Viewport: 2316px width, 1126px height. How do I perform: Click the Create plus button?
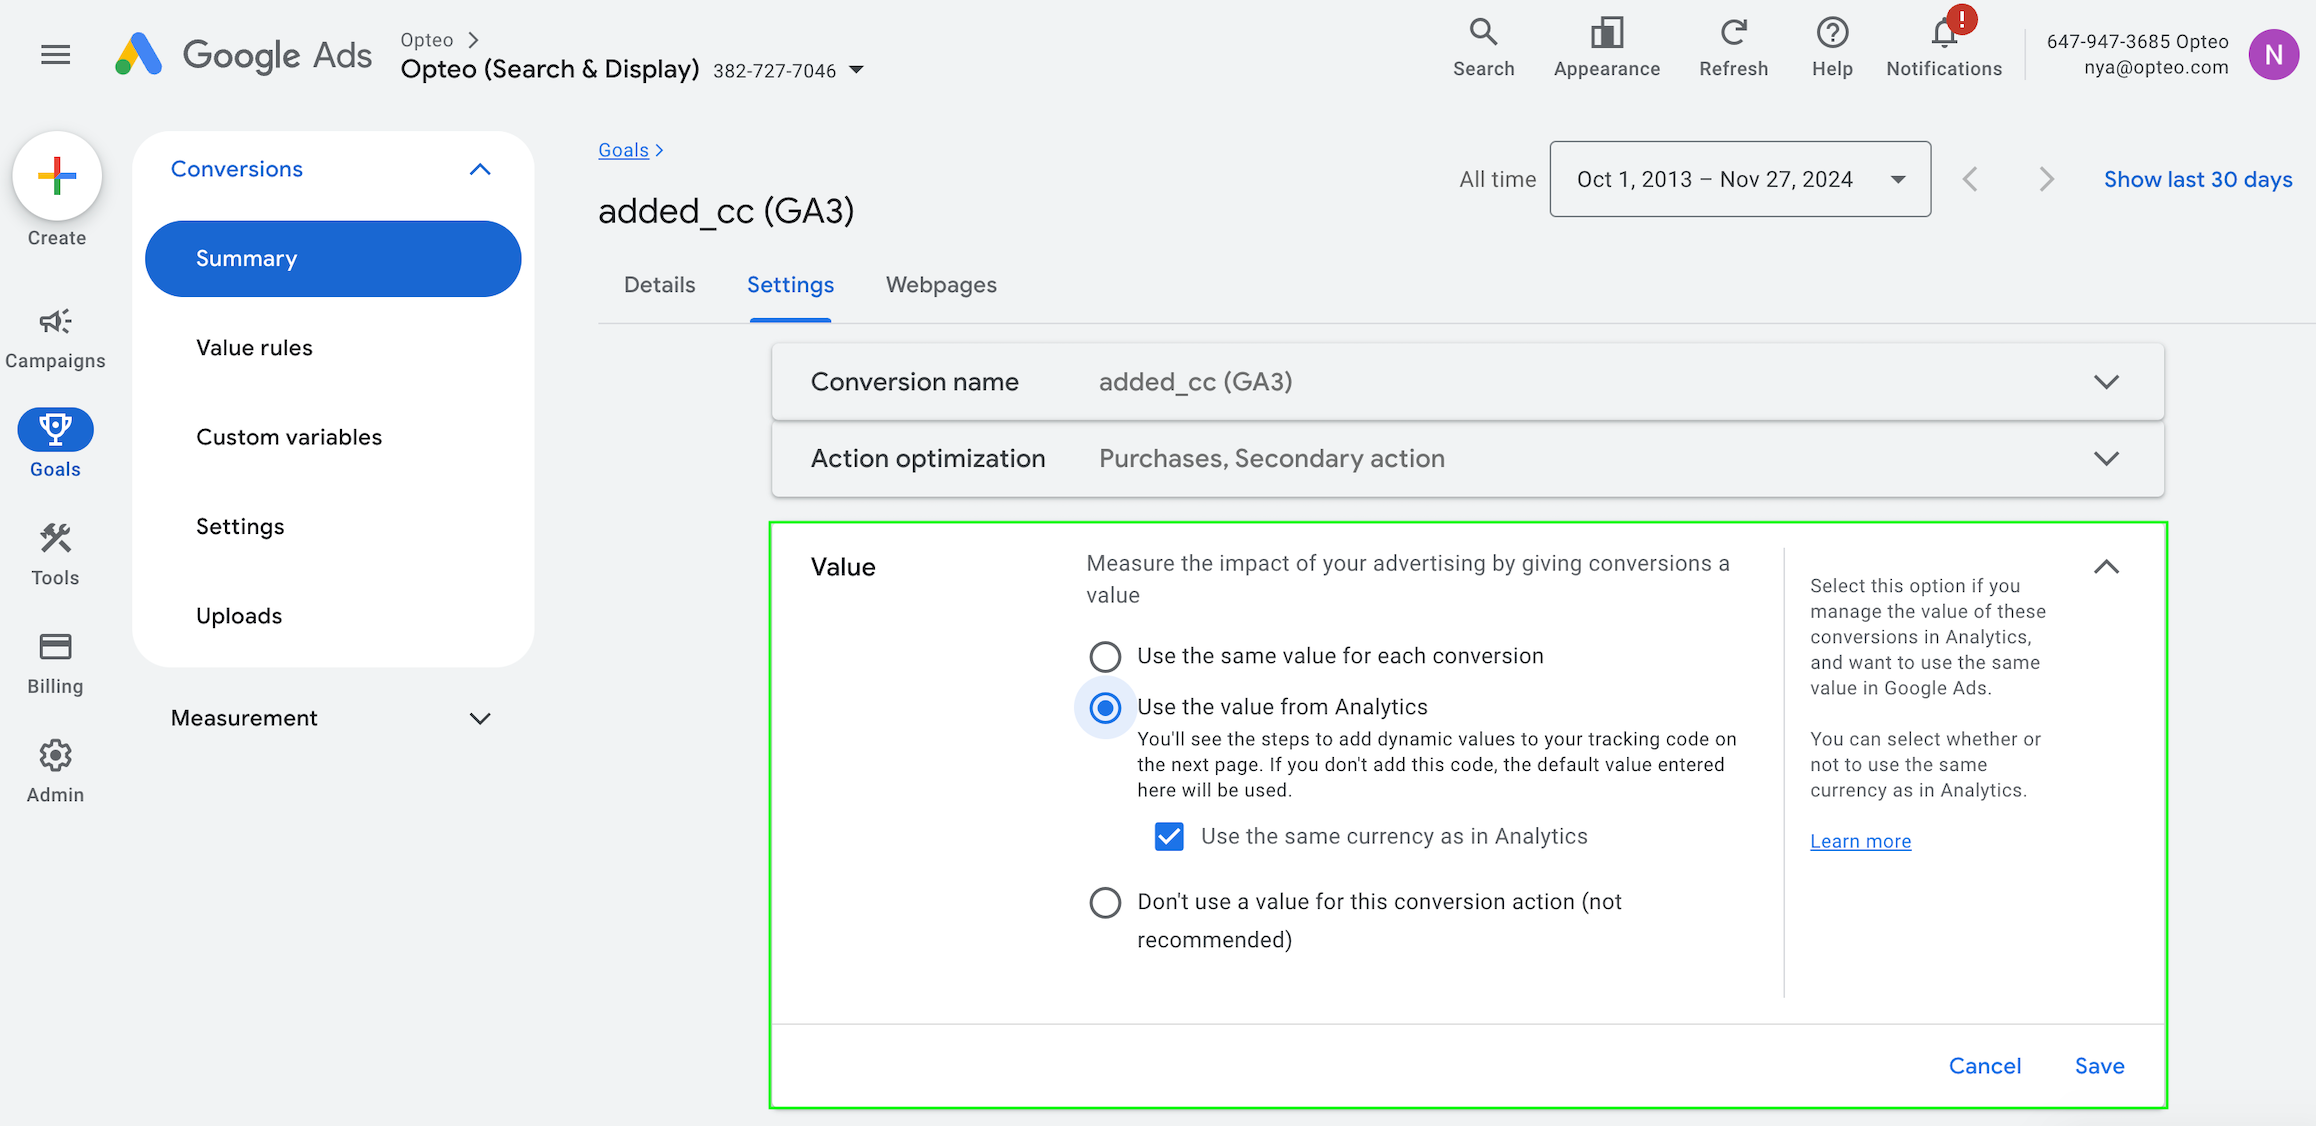57,177
